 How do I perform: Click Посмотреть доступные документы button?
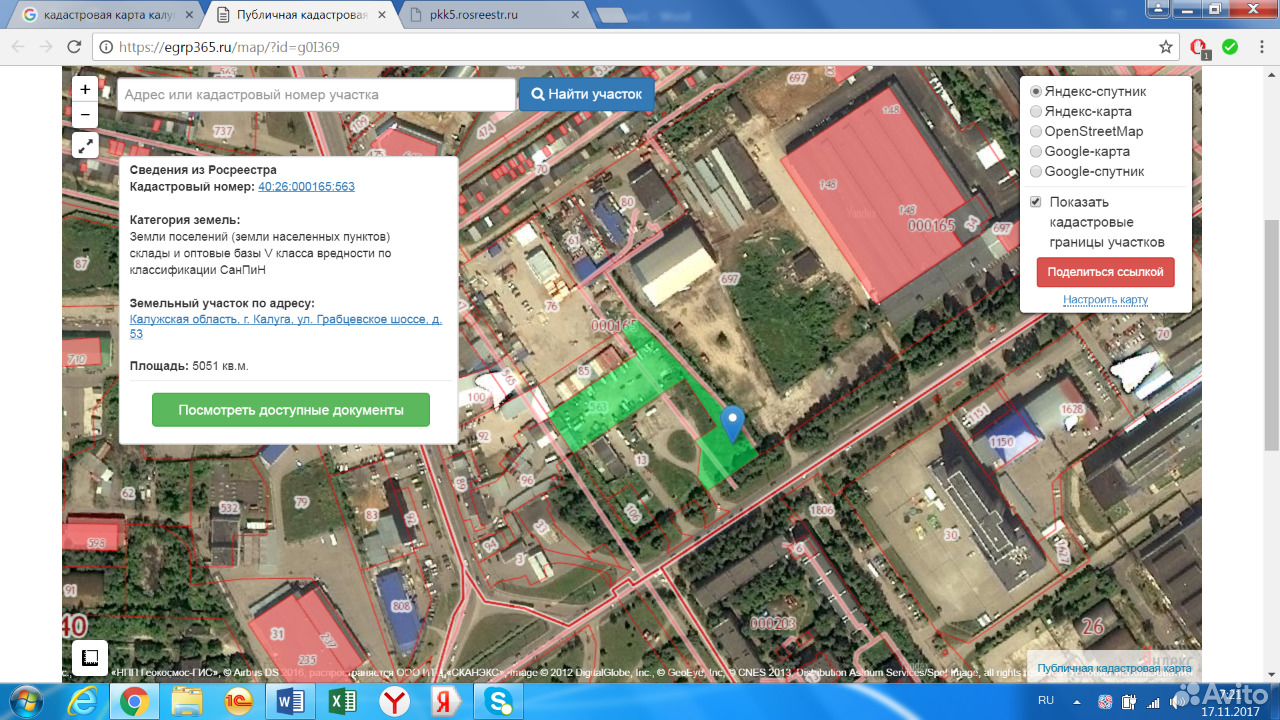click(x=291, y=410)
